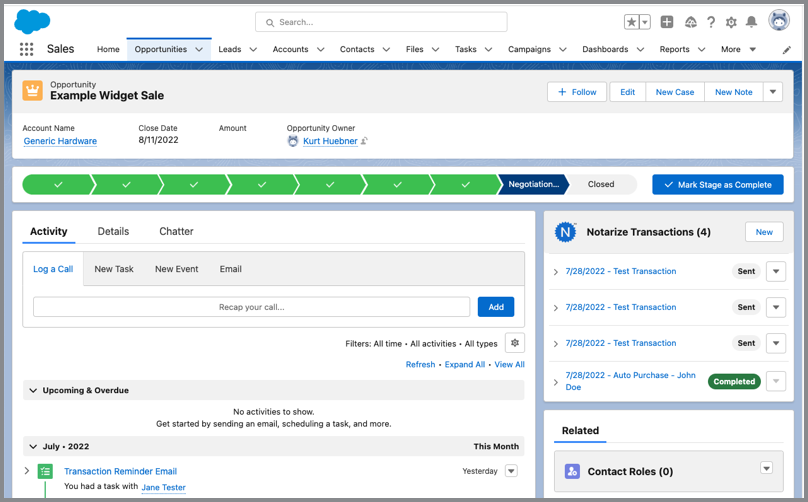Select the Email activity tab

[x=230, y=269]
